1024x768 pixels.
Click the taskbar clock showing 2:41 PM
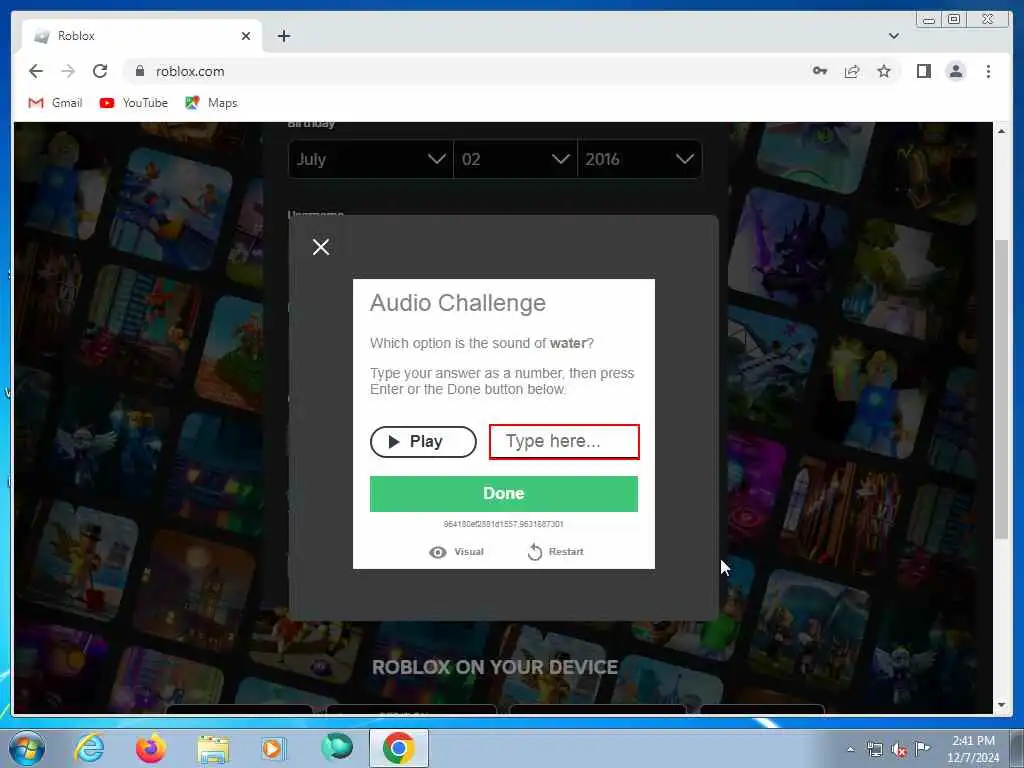973,749
